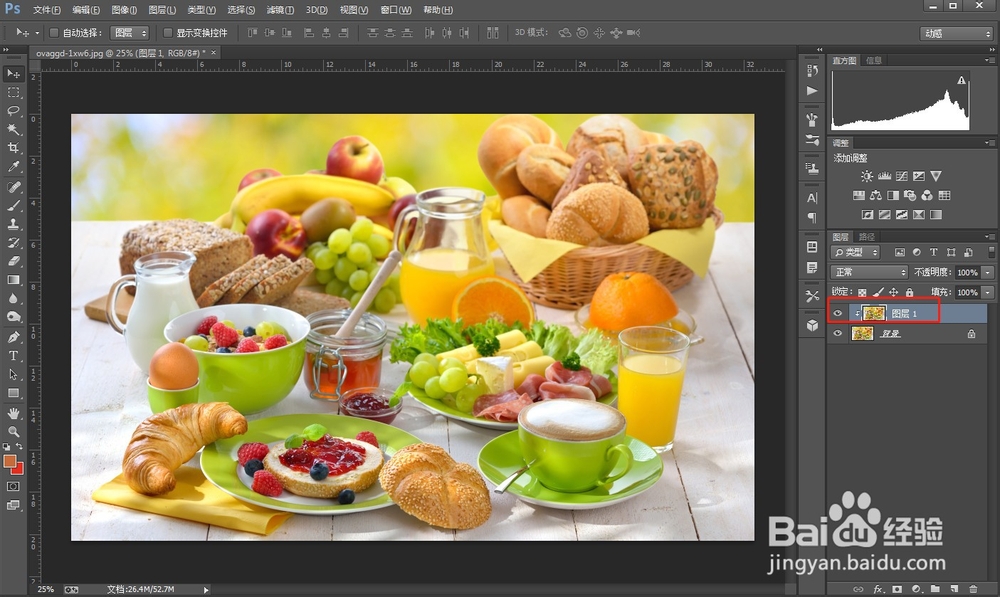The image size is (1000, 597).
Task: Toggle lock all padlock icon
Action: (909, 292)
